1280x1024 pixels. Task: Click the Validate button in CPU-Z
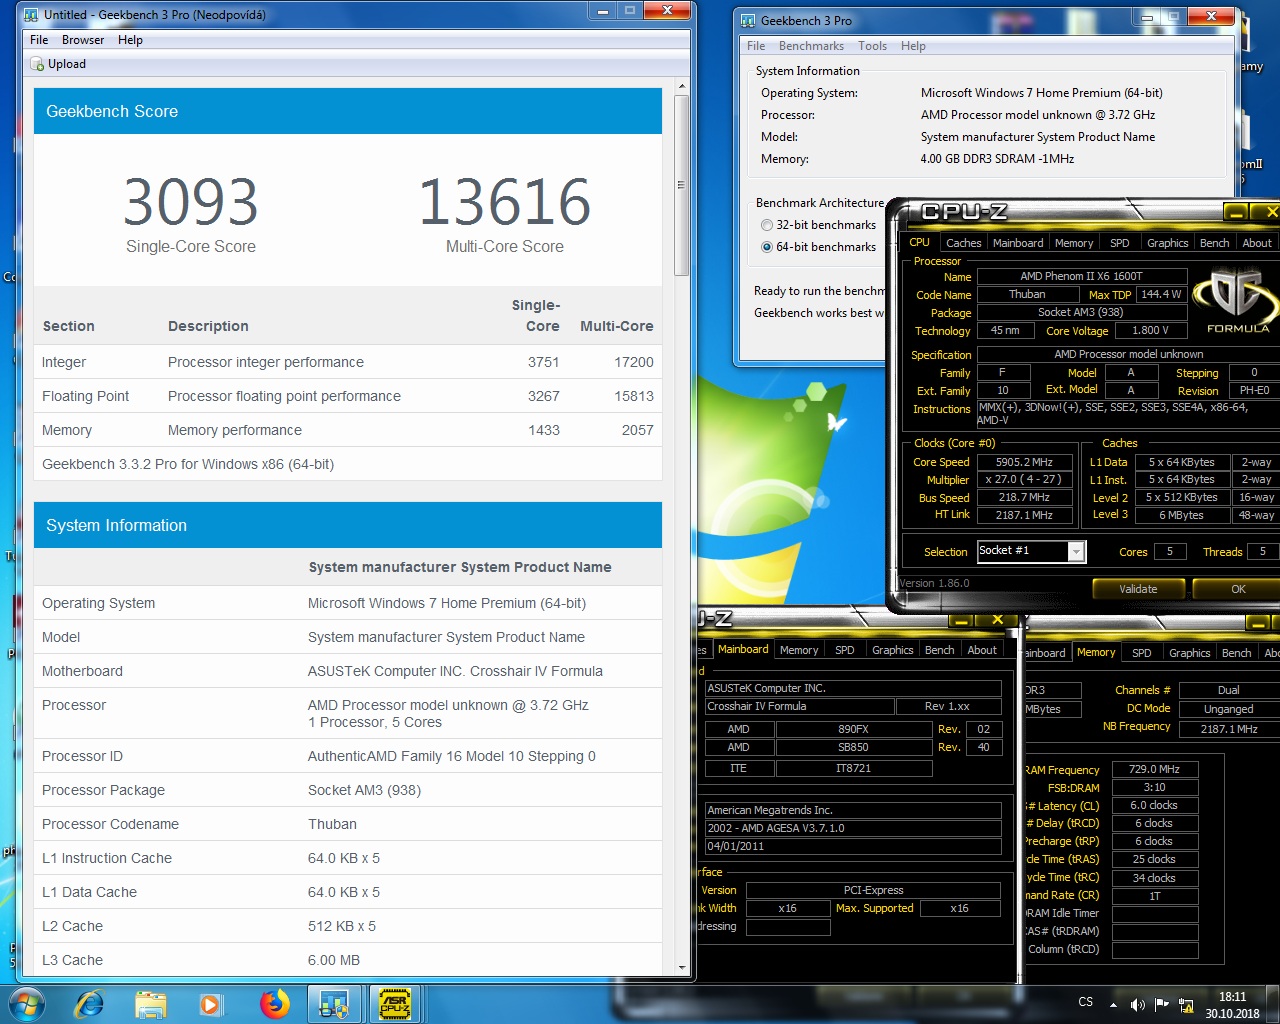click(1138, 589)
